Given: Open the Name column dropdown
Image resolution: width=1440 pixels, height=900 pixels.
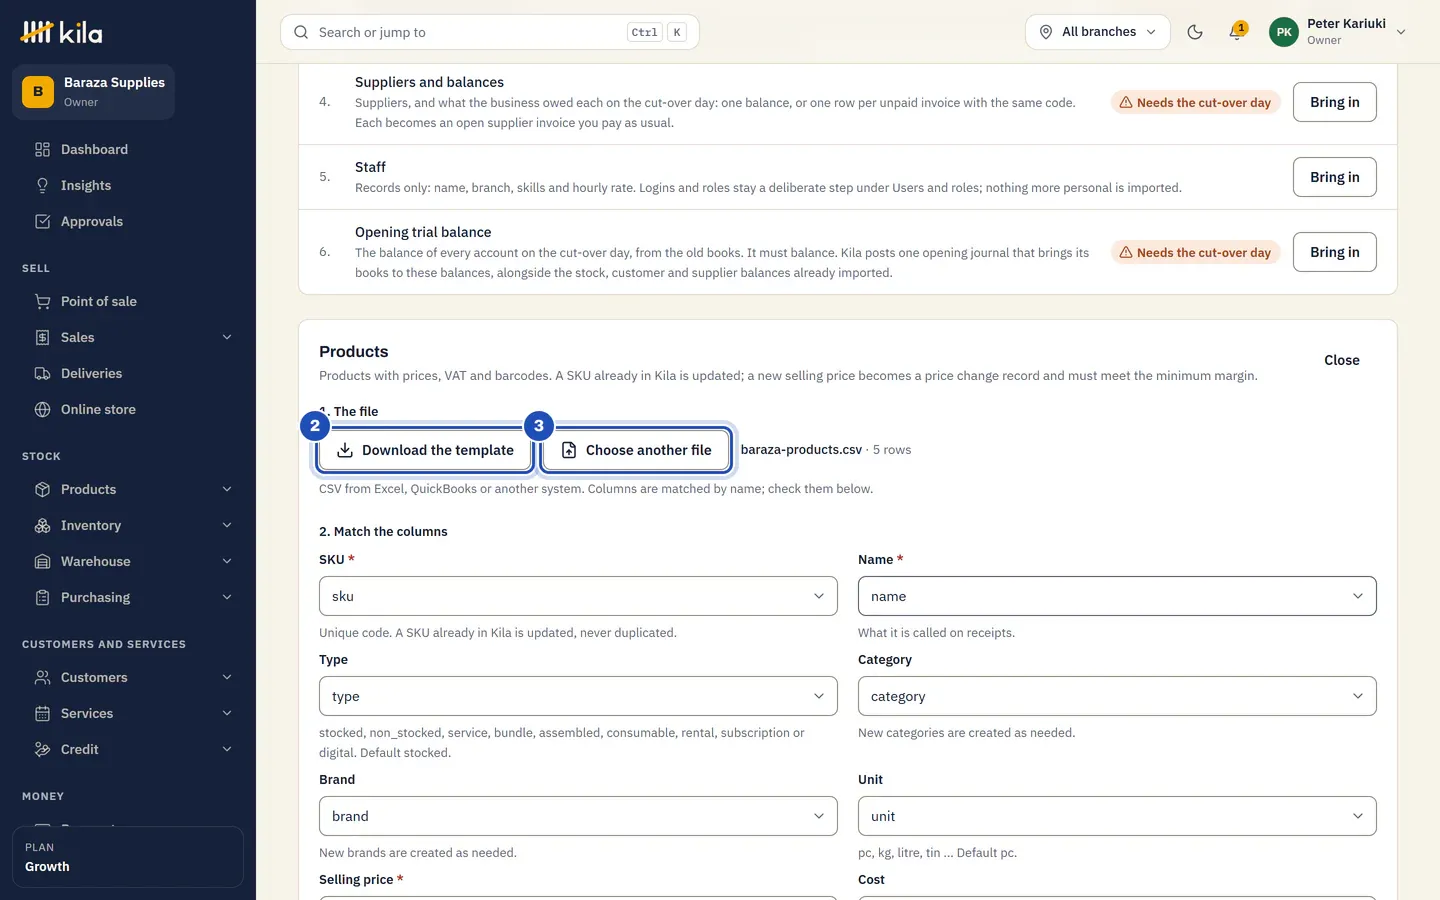Looking at the screenshot, I should 1117,596.
